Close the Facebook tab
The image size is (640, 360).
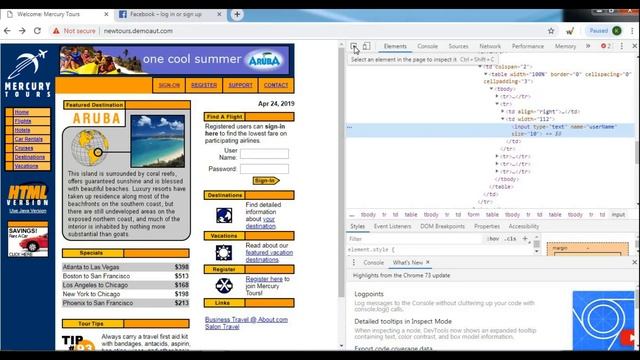click(219, 14)
